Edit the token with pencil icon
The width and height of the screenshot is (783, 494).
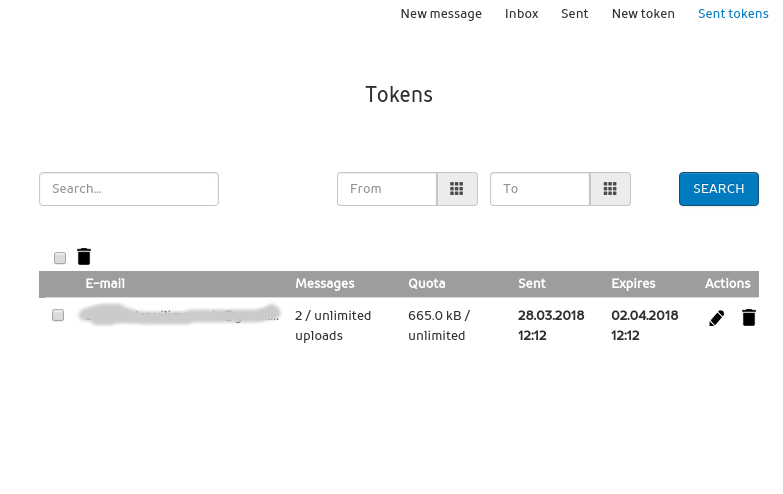click(716, 318)
